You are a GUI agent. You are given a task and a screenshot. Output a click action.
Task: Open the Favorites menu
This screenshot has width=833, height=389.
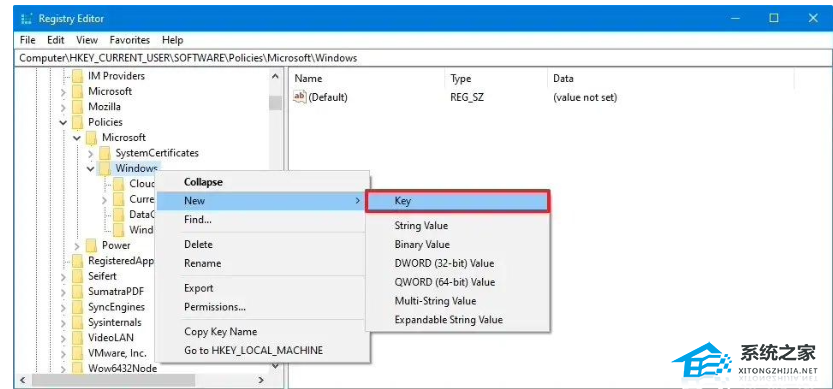point(130,40)
